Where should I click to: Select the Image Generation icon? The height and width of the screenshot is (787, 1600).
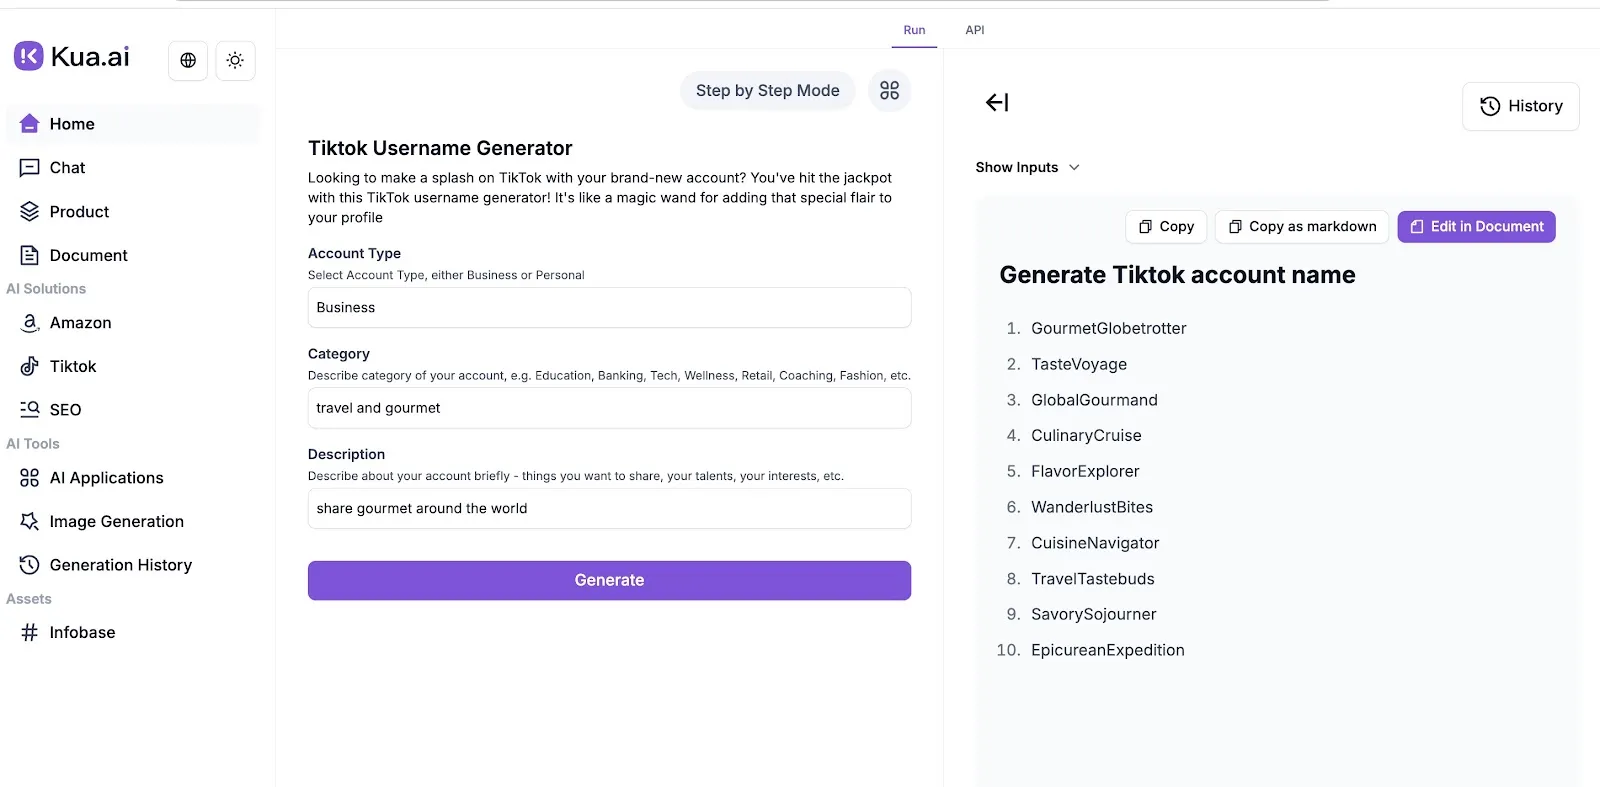(29, 521)
